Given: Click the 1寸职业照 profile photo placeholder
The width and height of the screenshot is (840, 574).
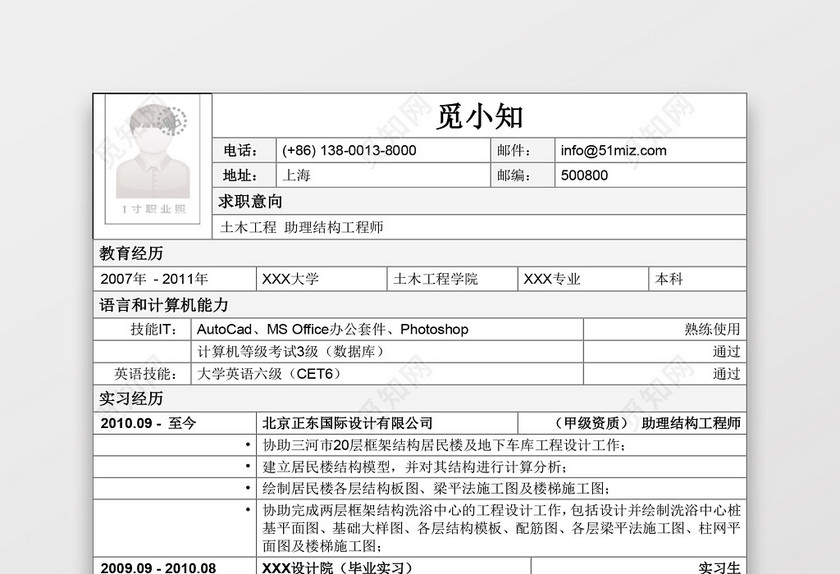Looking at the screenshot, I should pos(153,159).
